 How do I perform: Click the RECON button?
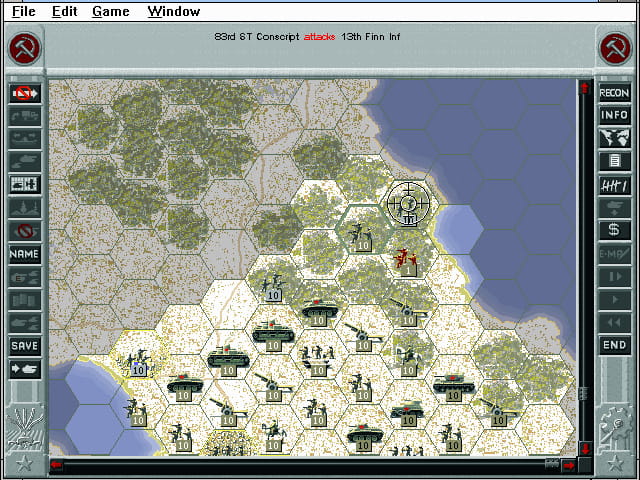(x=614, y=93)
